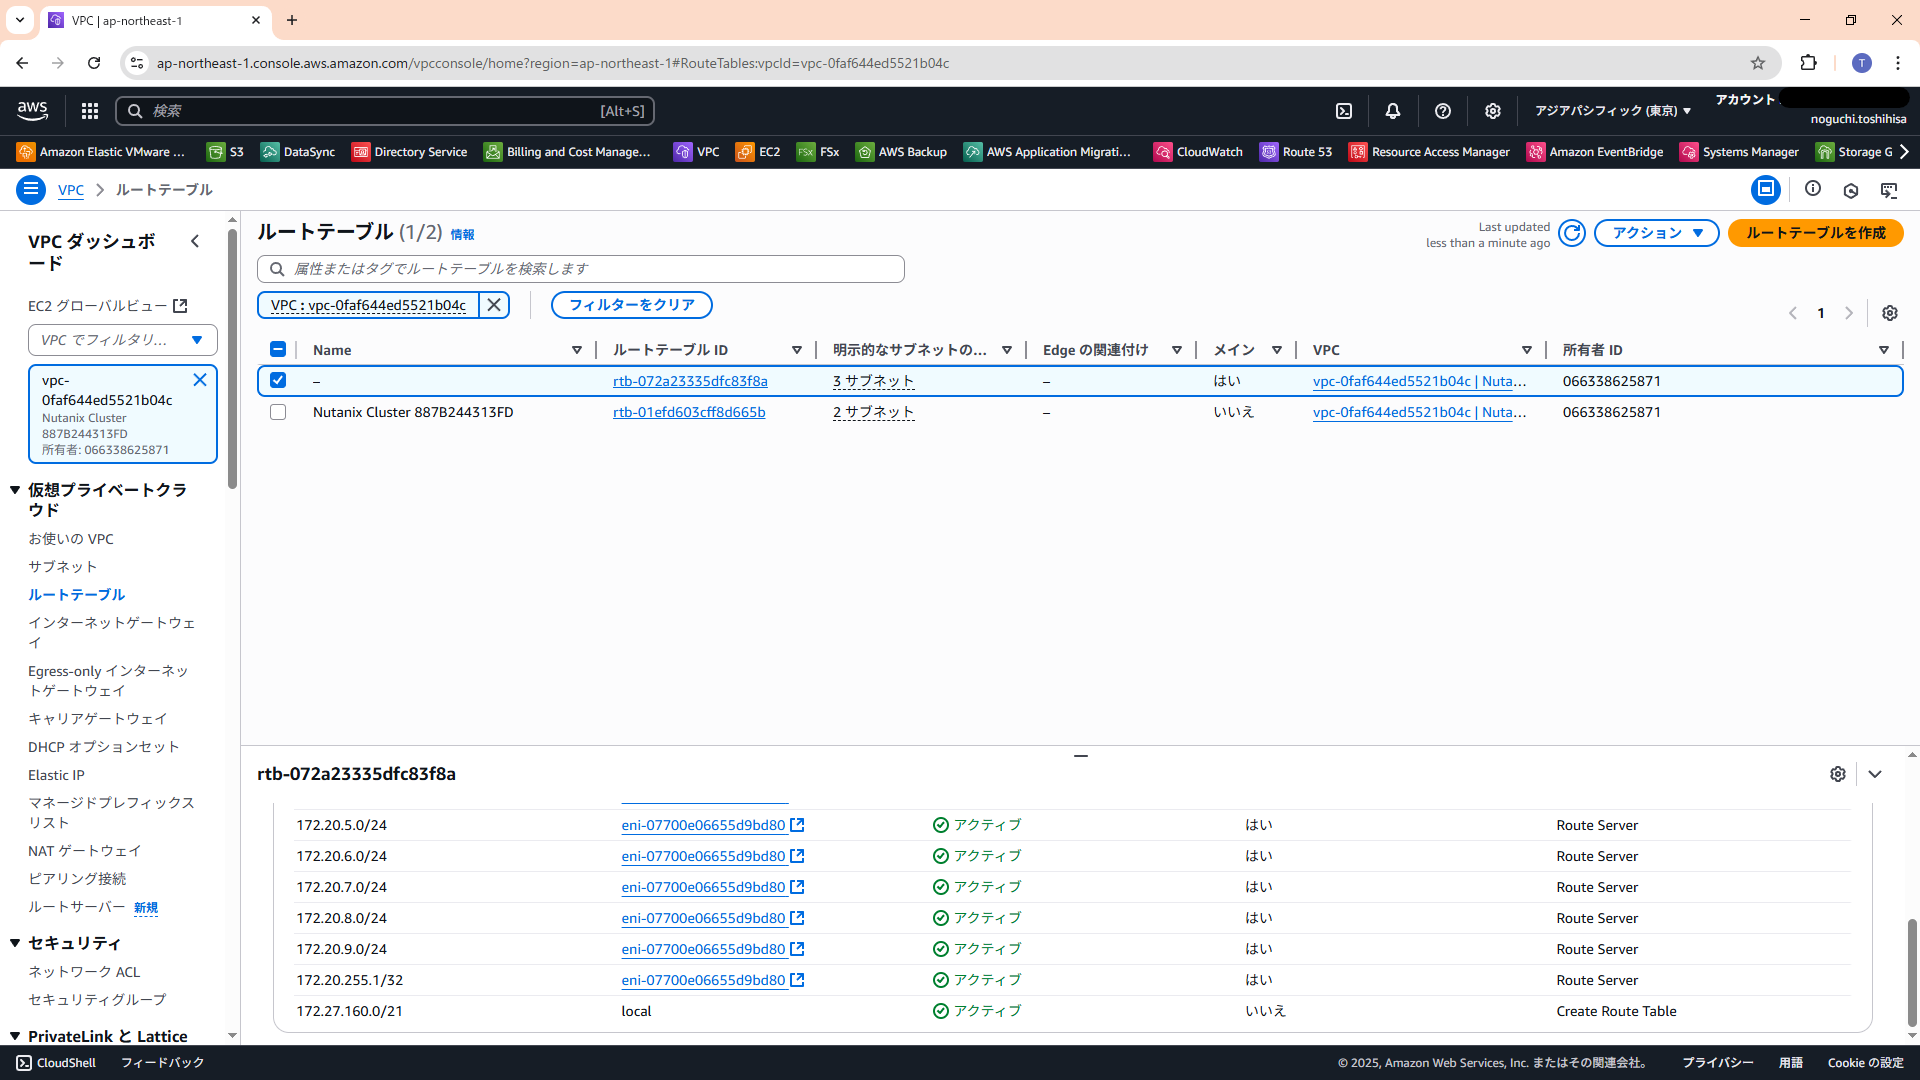This screenshot has width=1920, height=1080.
Task: Open table preferences gear icon above table
Action: [x=1889, y=313]
